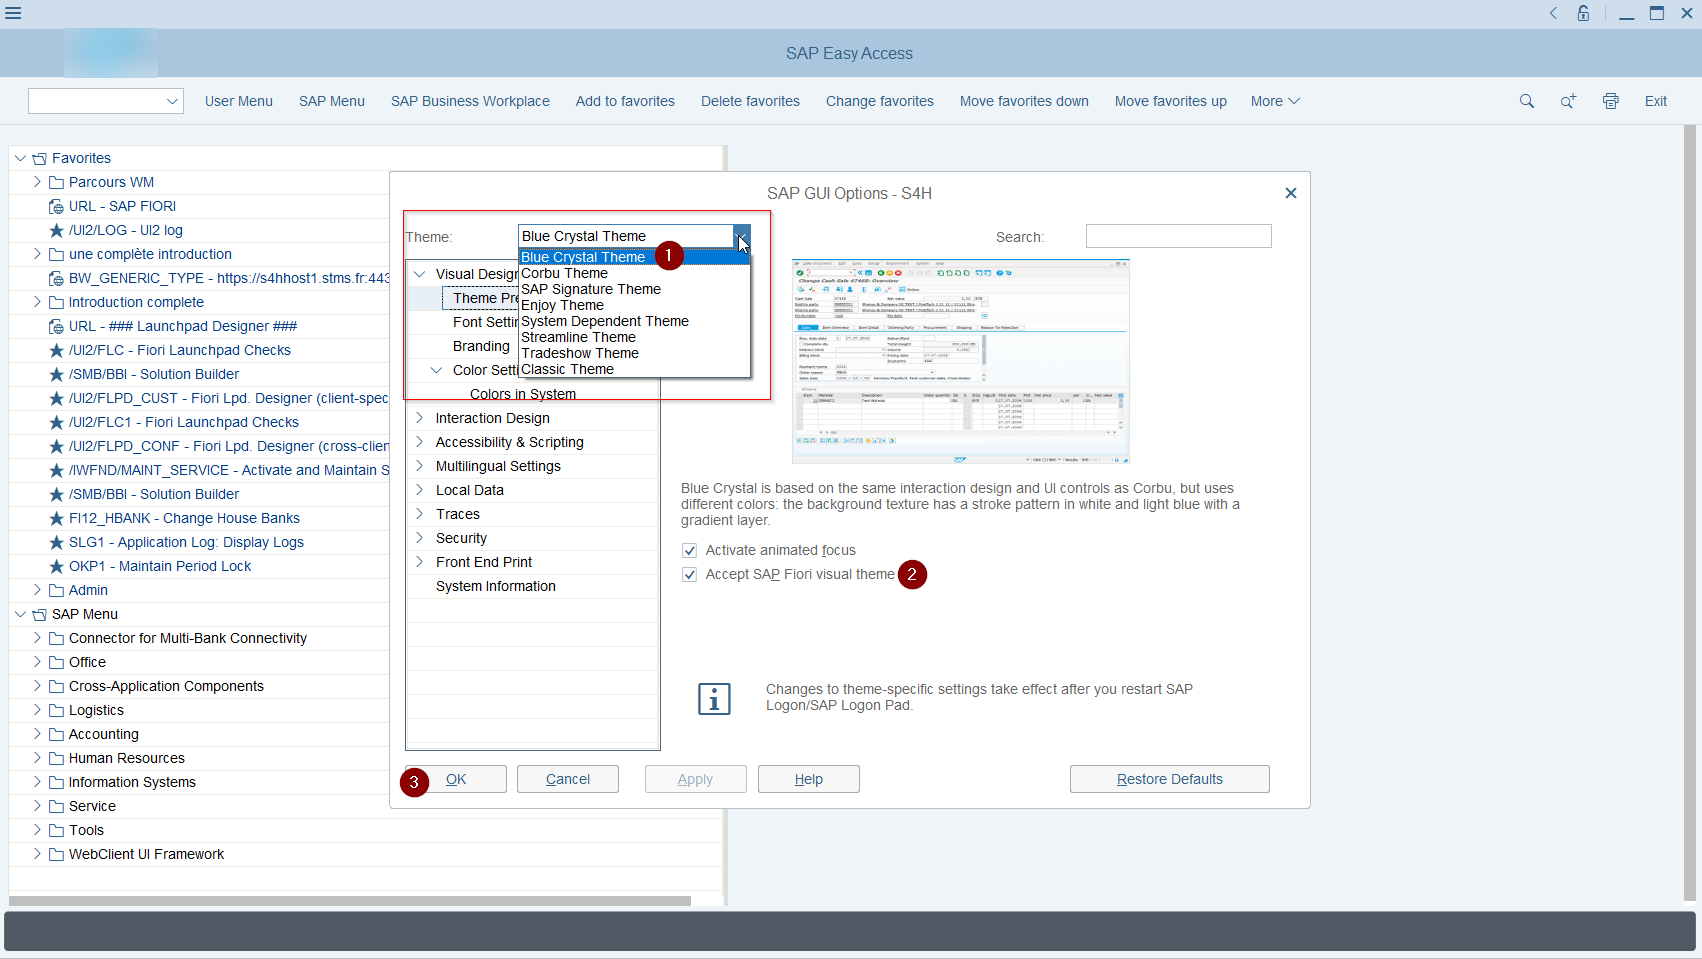Viewport: 1702px width, 959px height.
Task: Expand the Security options node
Action: pos(419,538)
